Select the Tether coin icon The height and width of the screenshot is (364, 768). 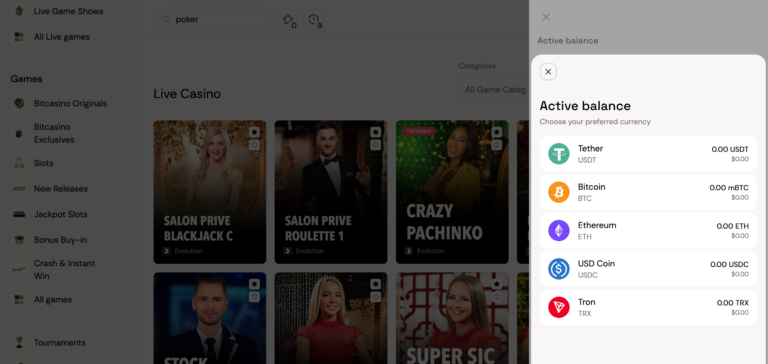(558, 154)
